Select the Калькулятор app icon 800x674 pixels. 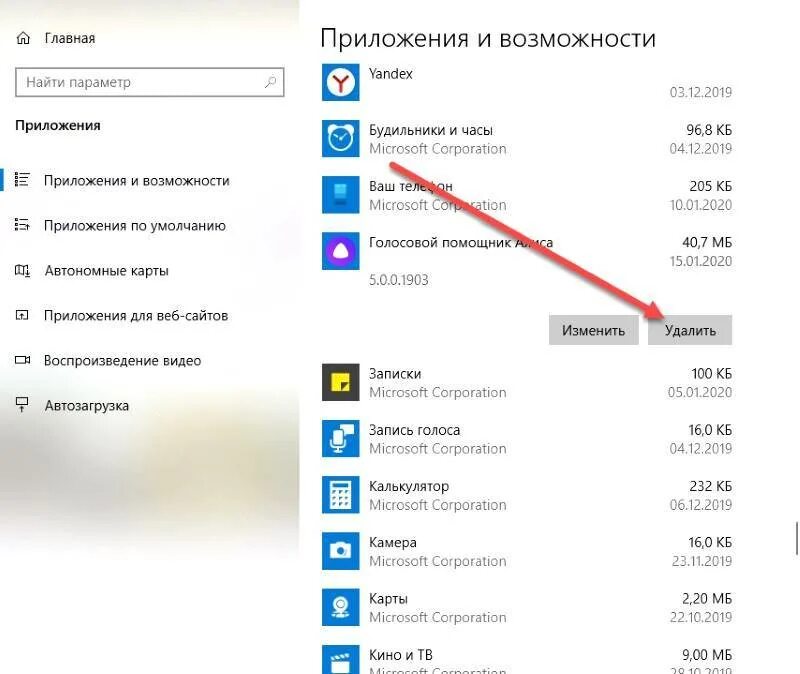tap(340, 494)
